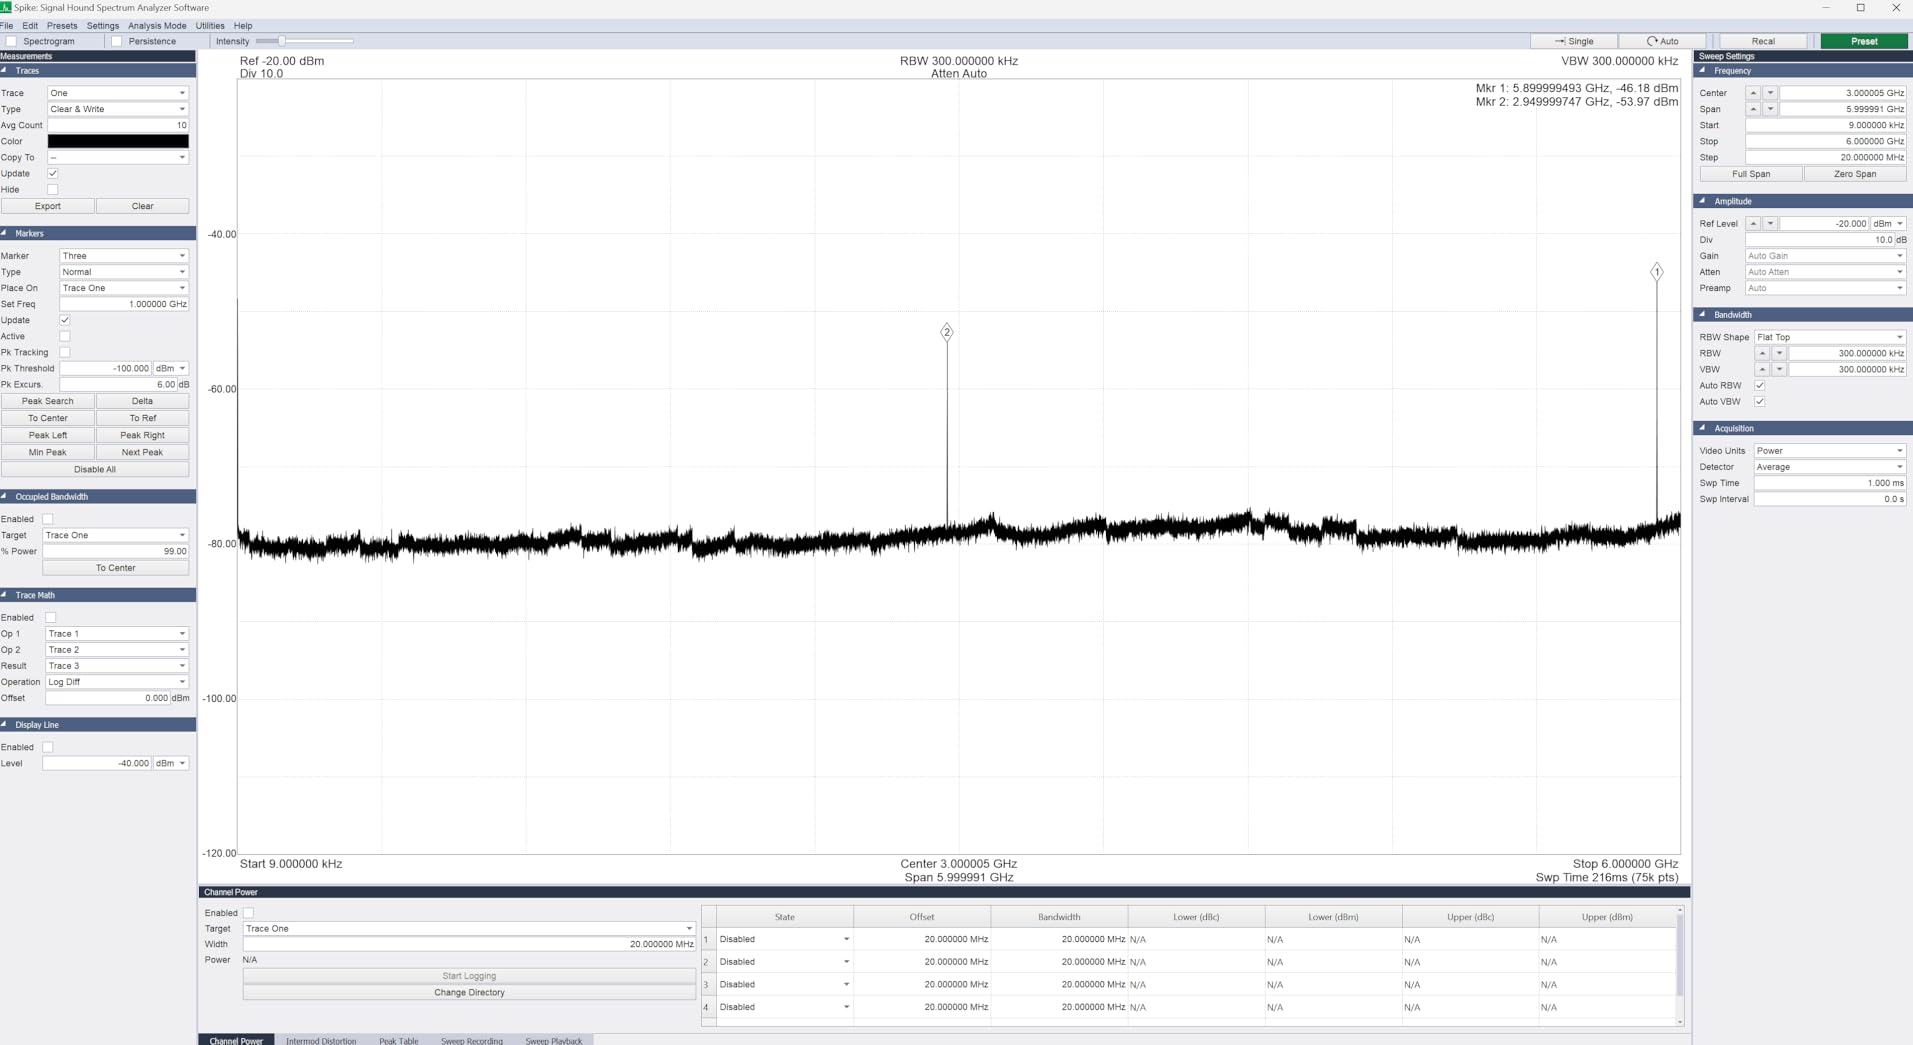Open trace Type dropdown showing Clear & Write
Image resolution: width=1913 pixels, height=1045 pixels.
118,109
